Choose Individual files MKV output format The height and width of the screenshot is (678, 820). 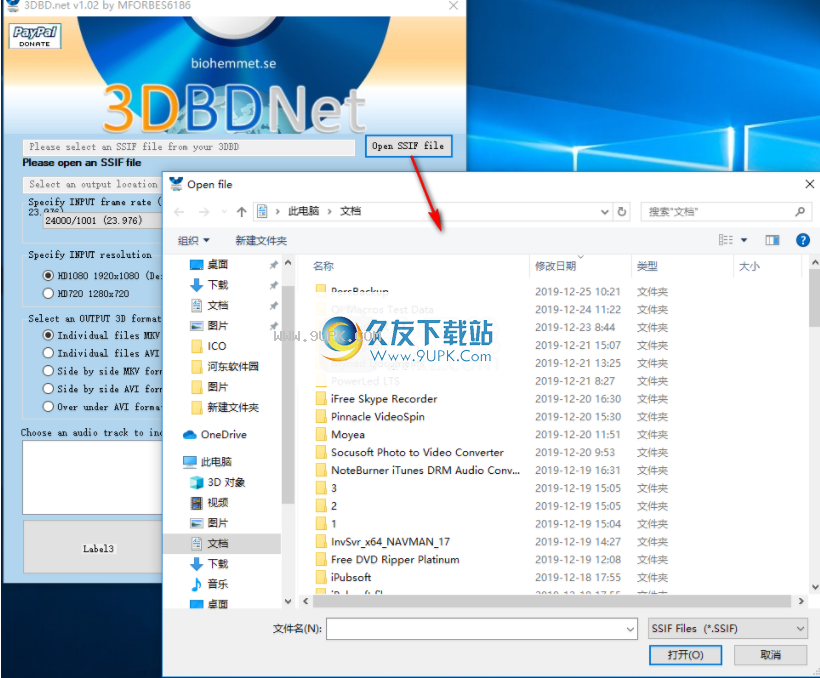(x=48, y=335)
